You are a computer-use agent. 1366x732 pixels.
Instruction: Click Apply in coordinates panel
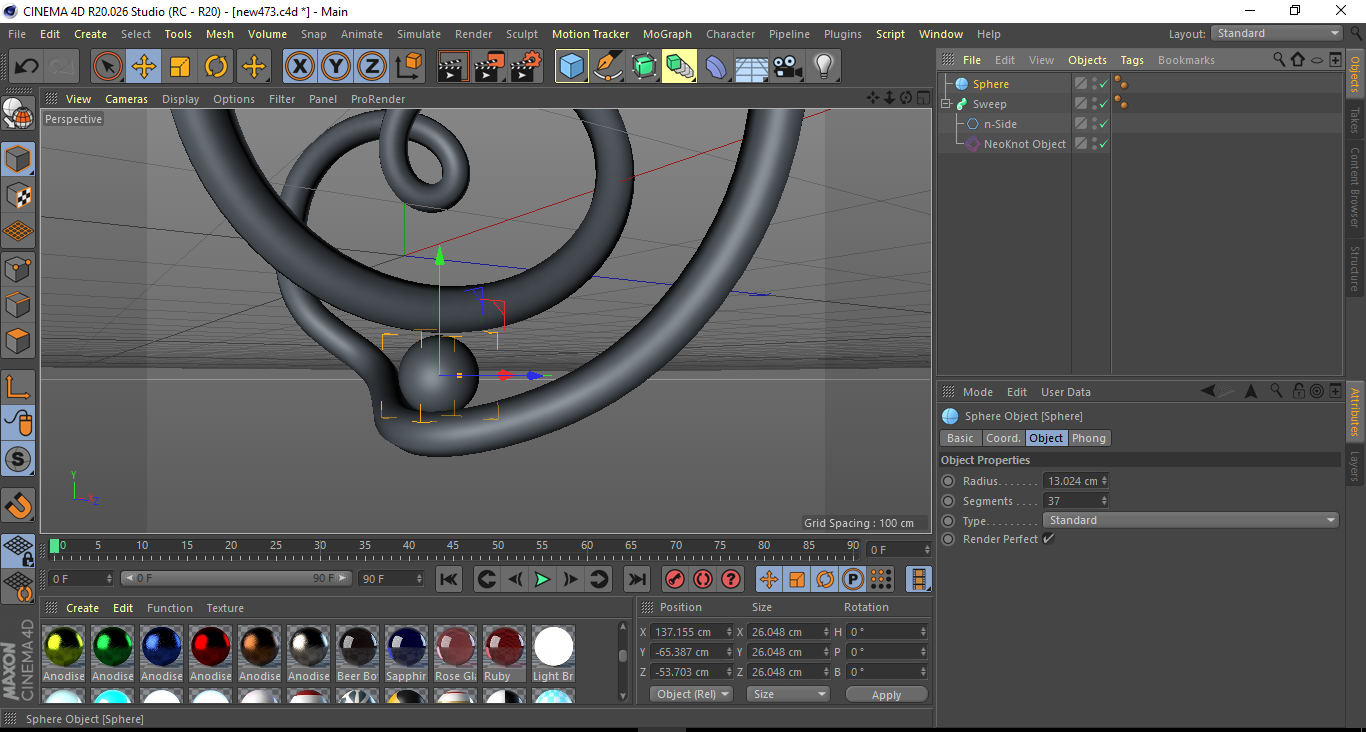886,694
